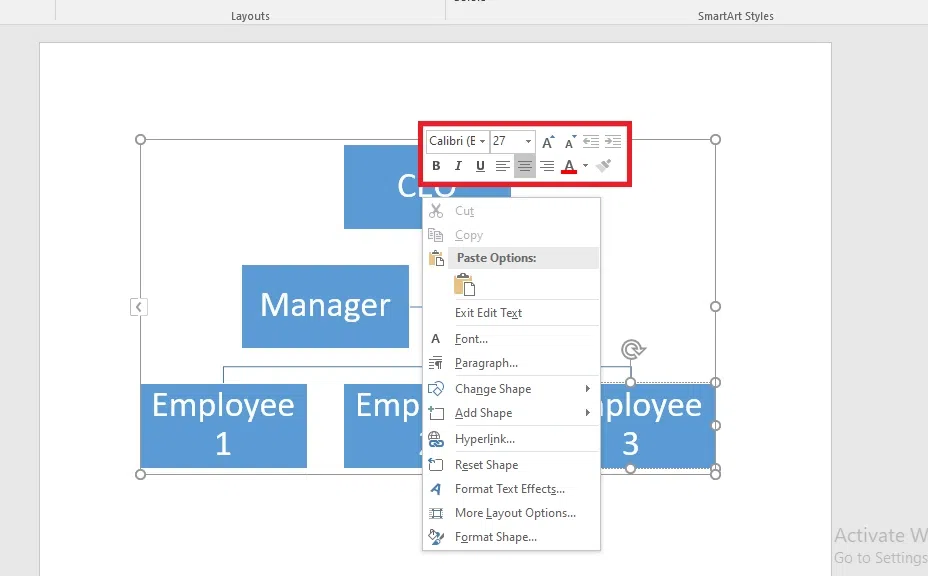The width and height of the screenshot is (928, 576).
Task: Click the rotation handle above Employee 3
Action: (x=632, y=349)
